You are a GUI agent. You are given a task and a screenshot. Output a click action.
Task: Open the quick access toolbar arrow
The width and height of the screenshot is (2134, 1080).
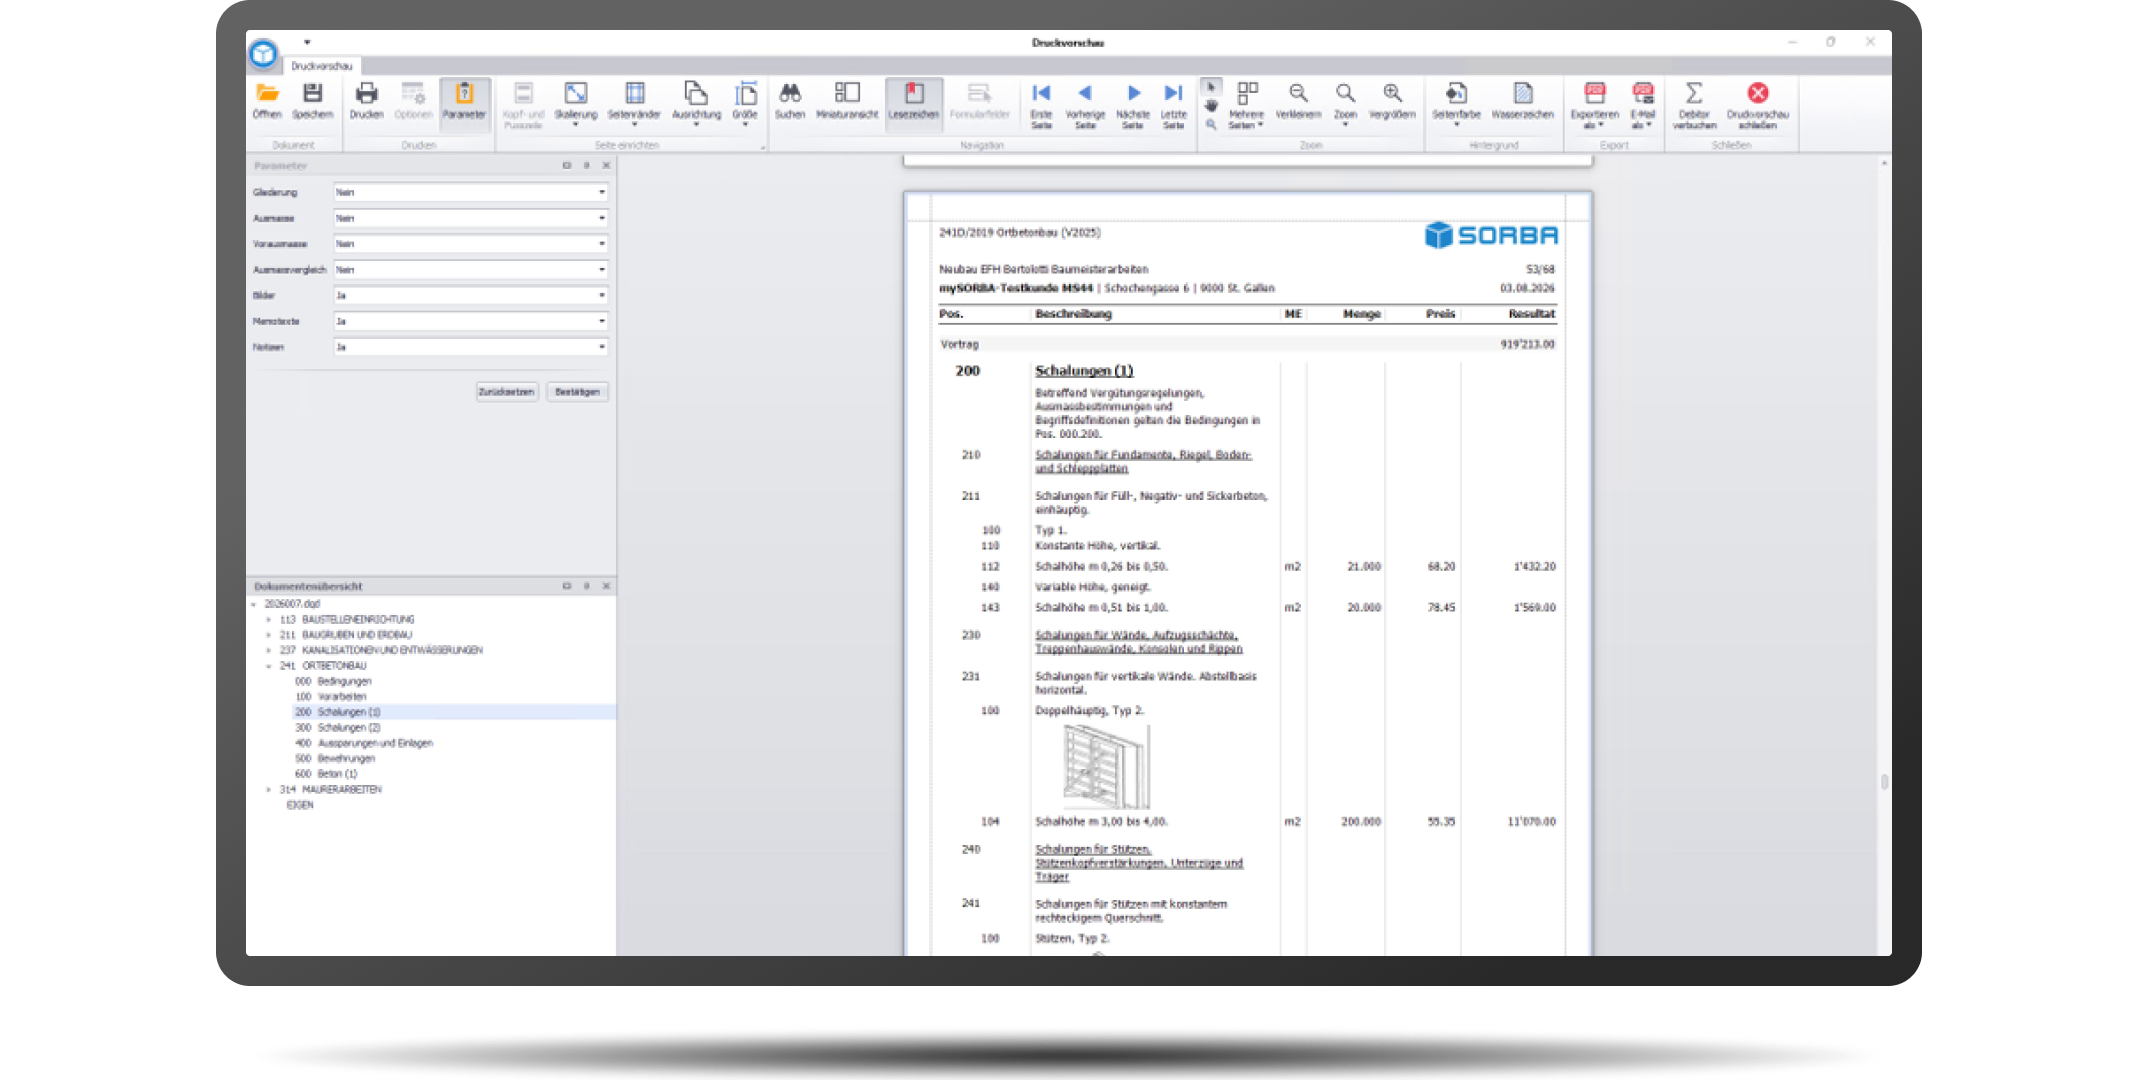(x=307, y=42)
